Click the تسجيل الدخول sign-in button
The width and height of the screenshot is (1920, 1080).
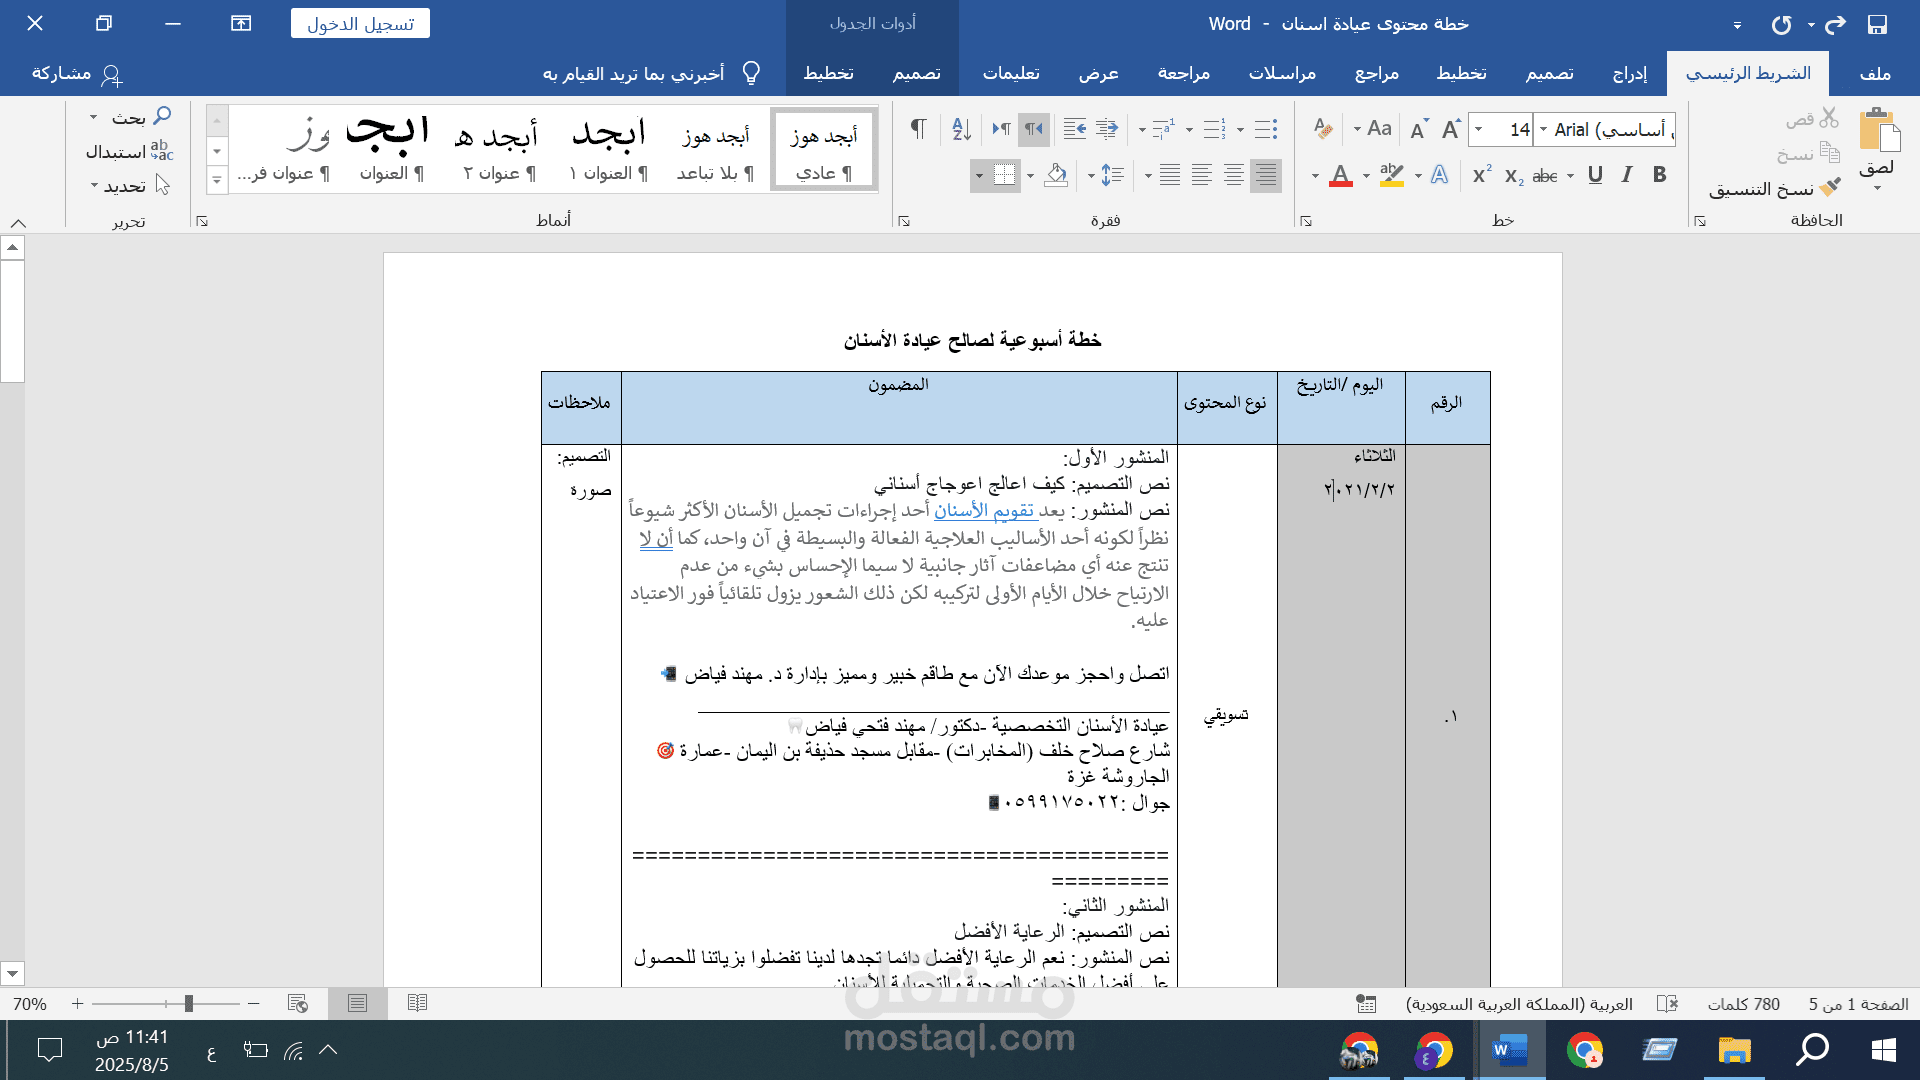(360, 22)
